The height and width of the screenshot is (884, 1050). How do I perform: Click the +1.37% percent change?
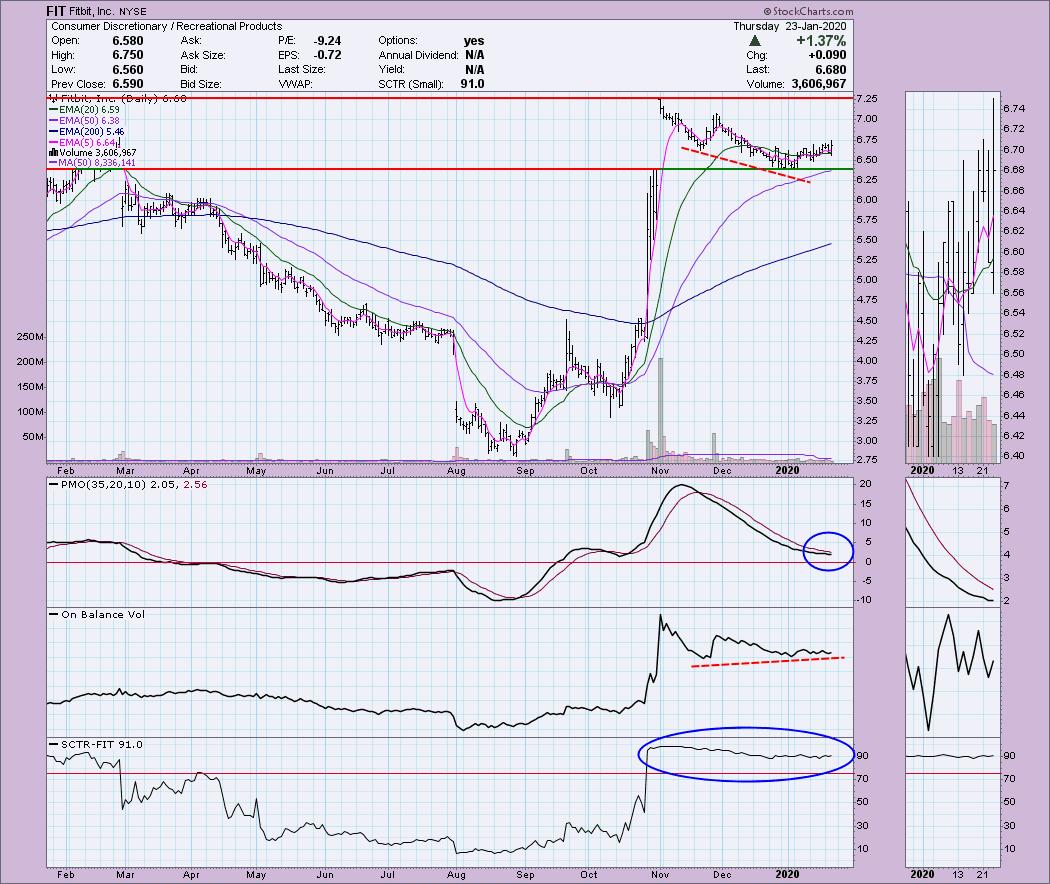pyautogui.click(x=821, y=41)
